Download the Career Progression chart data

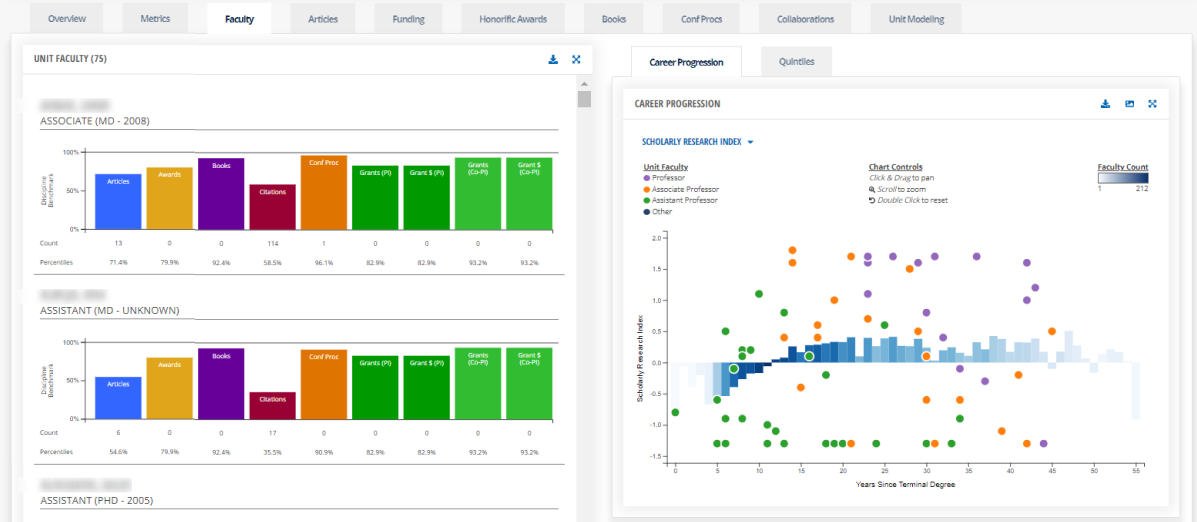[1105, 104]
